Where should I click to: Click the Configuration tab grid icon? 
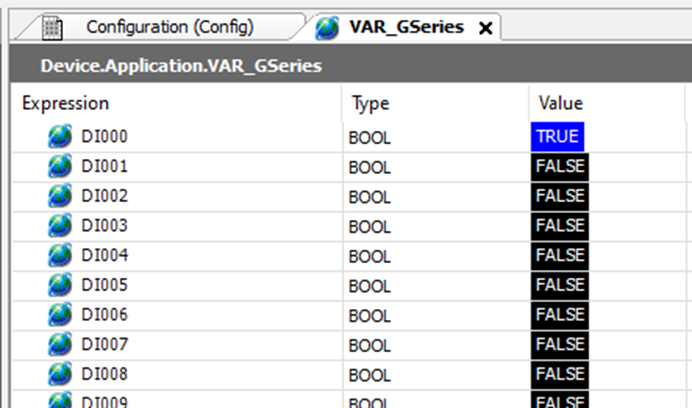[x=52, y=28]
